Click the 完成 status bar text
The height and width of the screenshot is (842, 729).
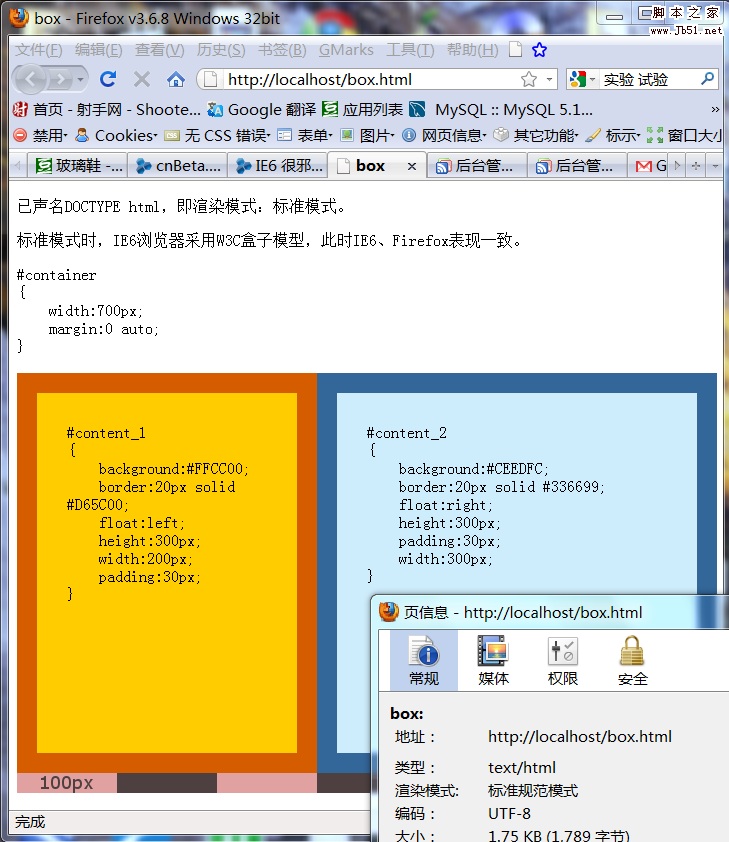(30, 822)
